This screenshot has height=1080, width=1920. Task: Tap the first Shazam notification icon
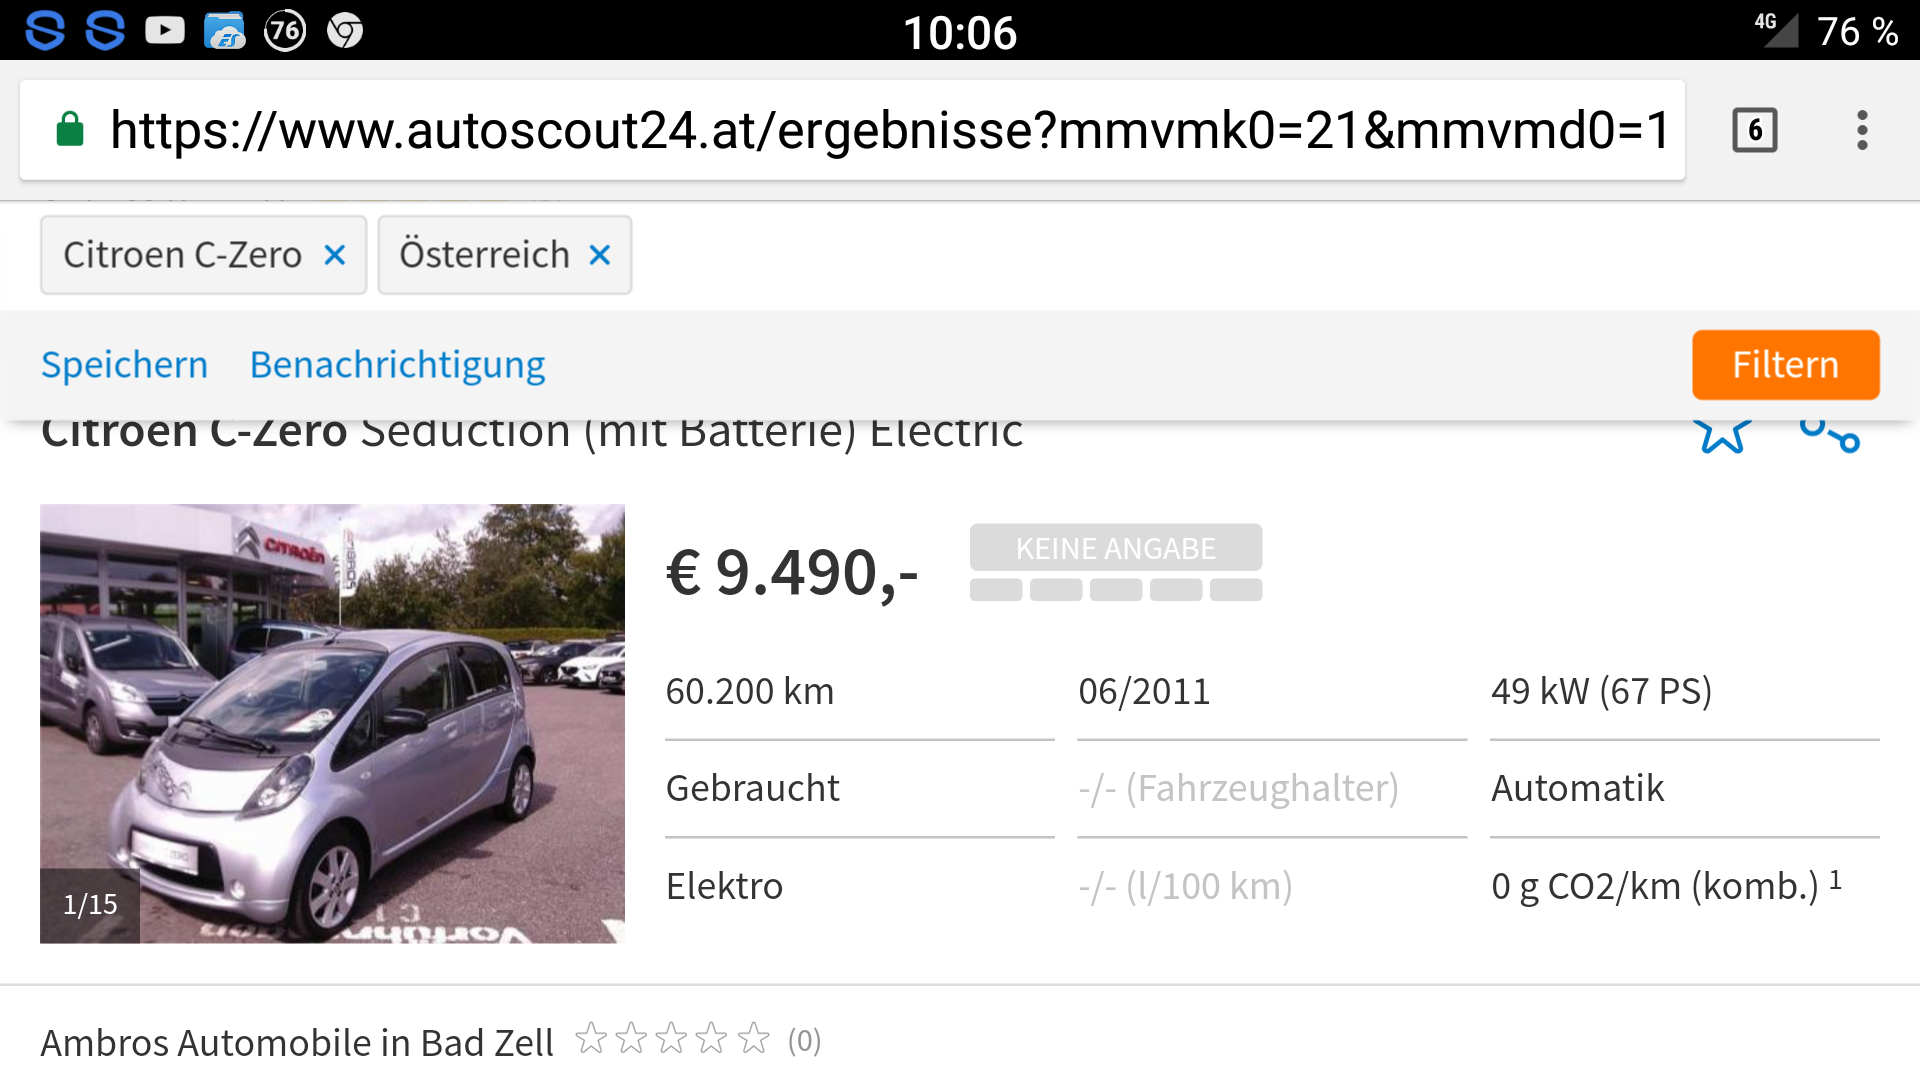point(45,31)
